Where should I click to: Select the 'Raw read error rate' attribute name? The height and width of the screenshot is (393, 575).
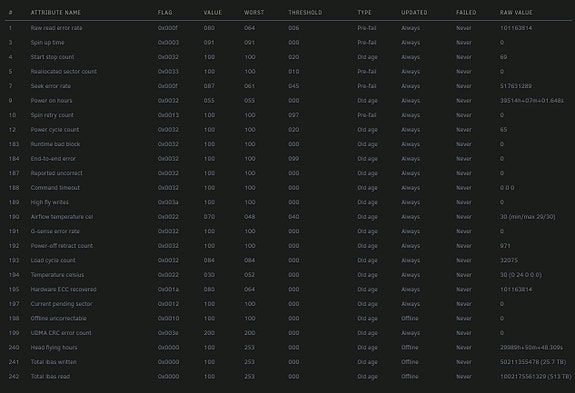click(x=56, y=28)
